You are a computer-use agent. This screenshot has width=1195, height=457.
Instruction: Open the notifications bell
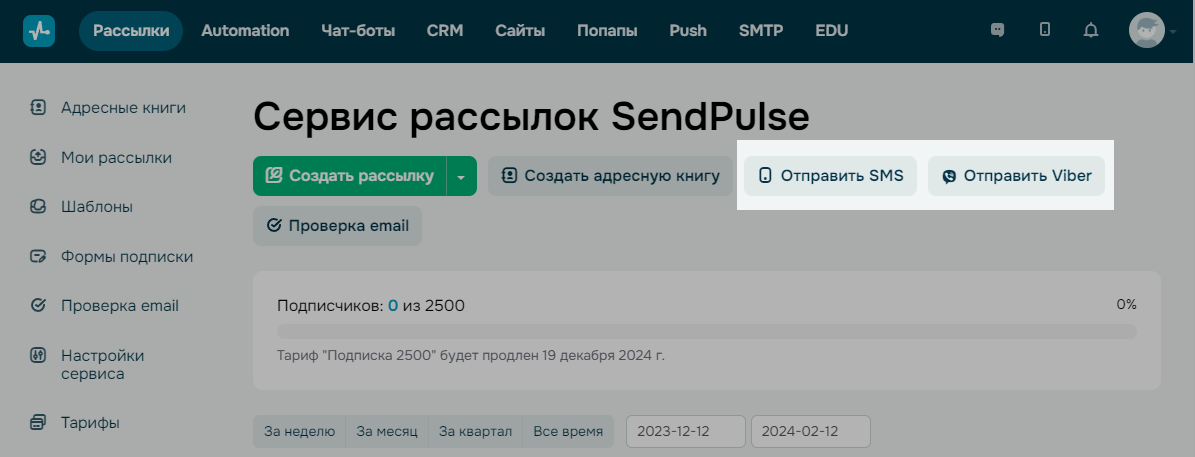pyautogui.click(x=1091, y=30)
